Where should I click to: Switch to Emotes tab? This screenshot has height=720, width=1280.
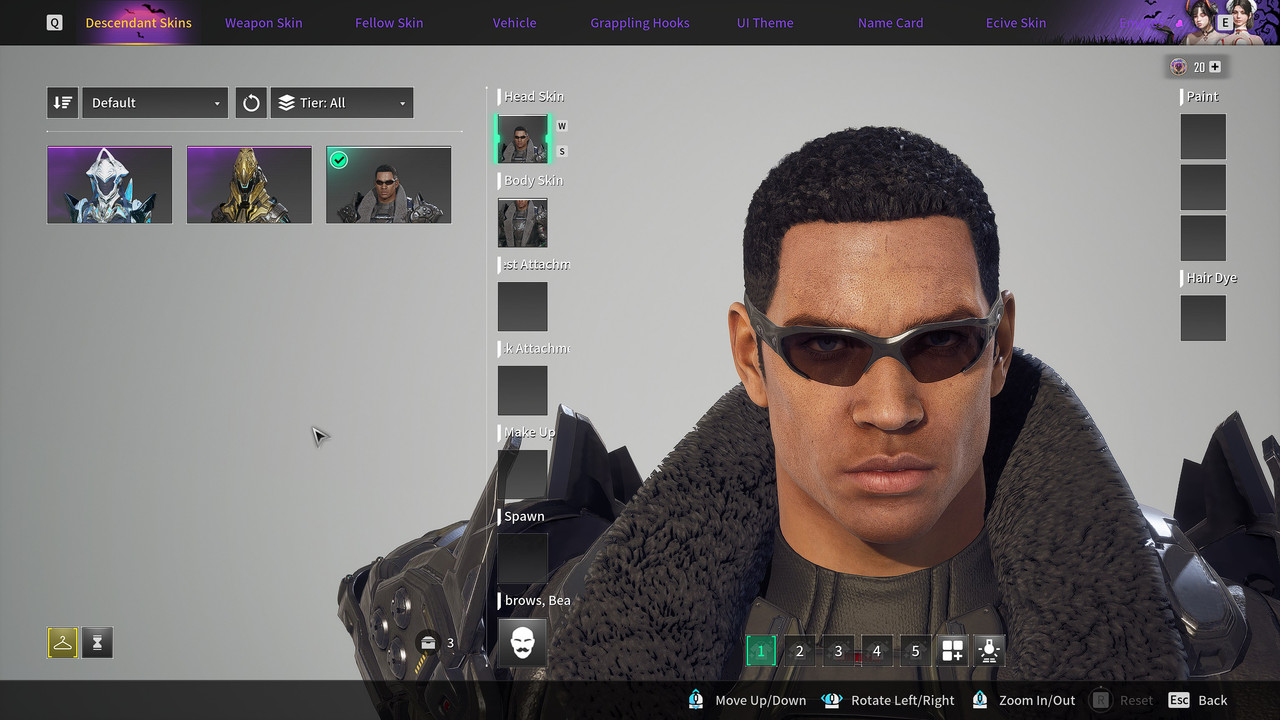point(1141,22)
